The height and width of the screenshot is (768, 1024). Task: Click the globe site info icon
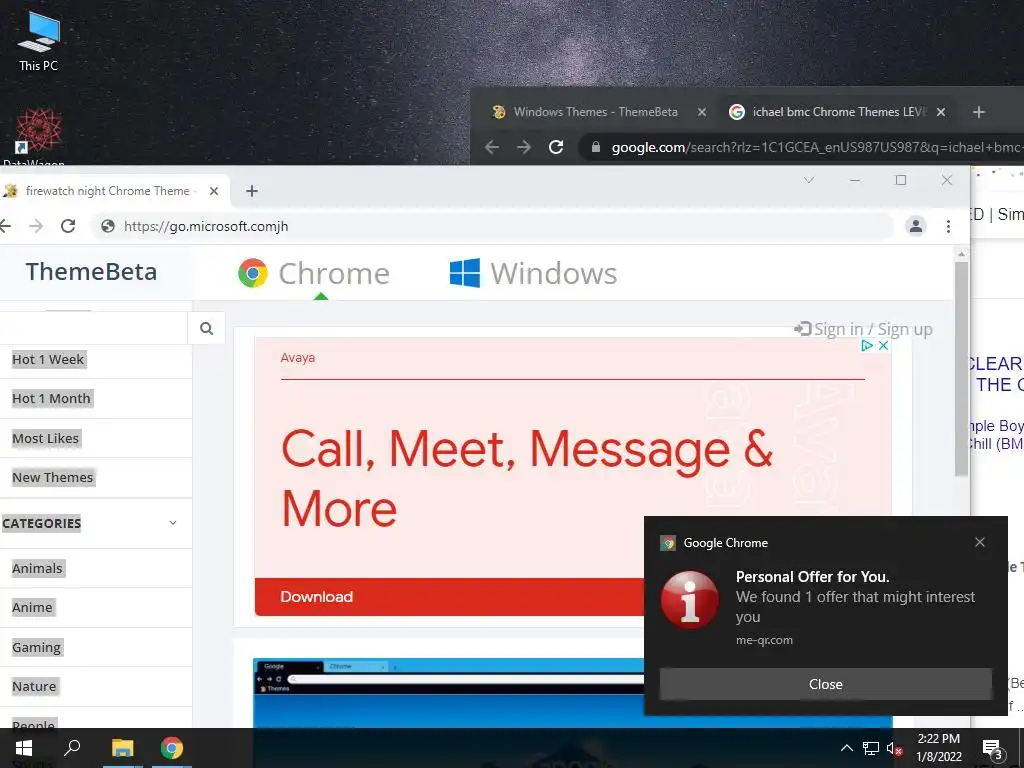tap(108, 226)
